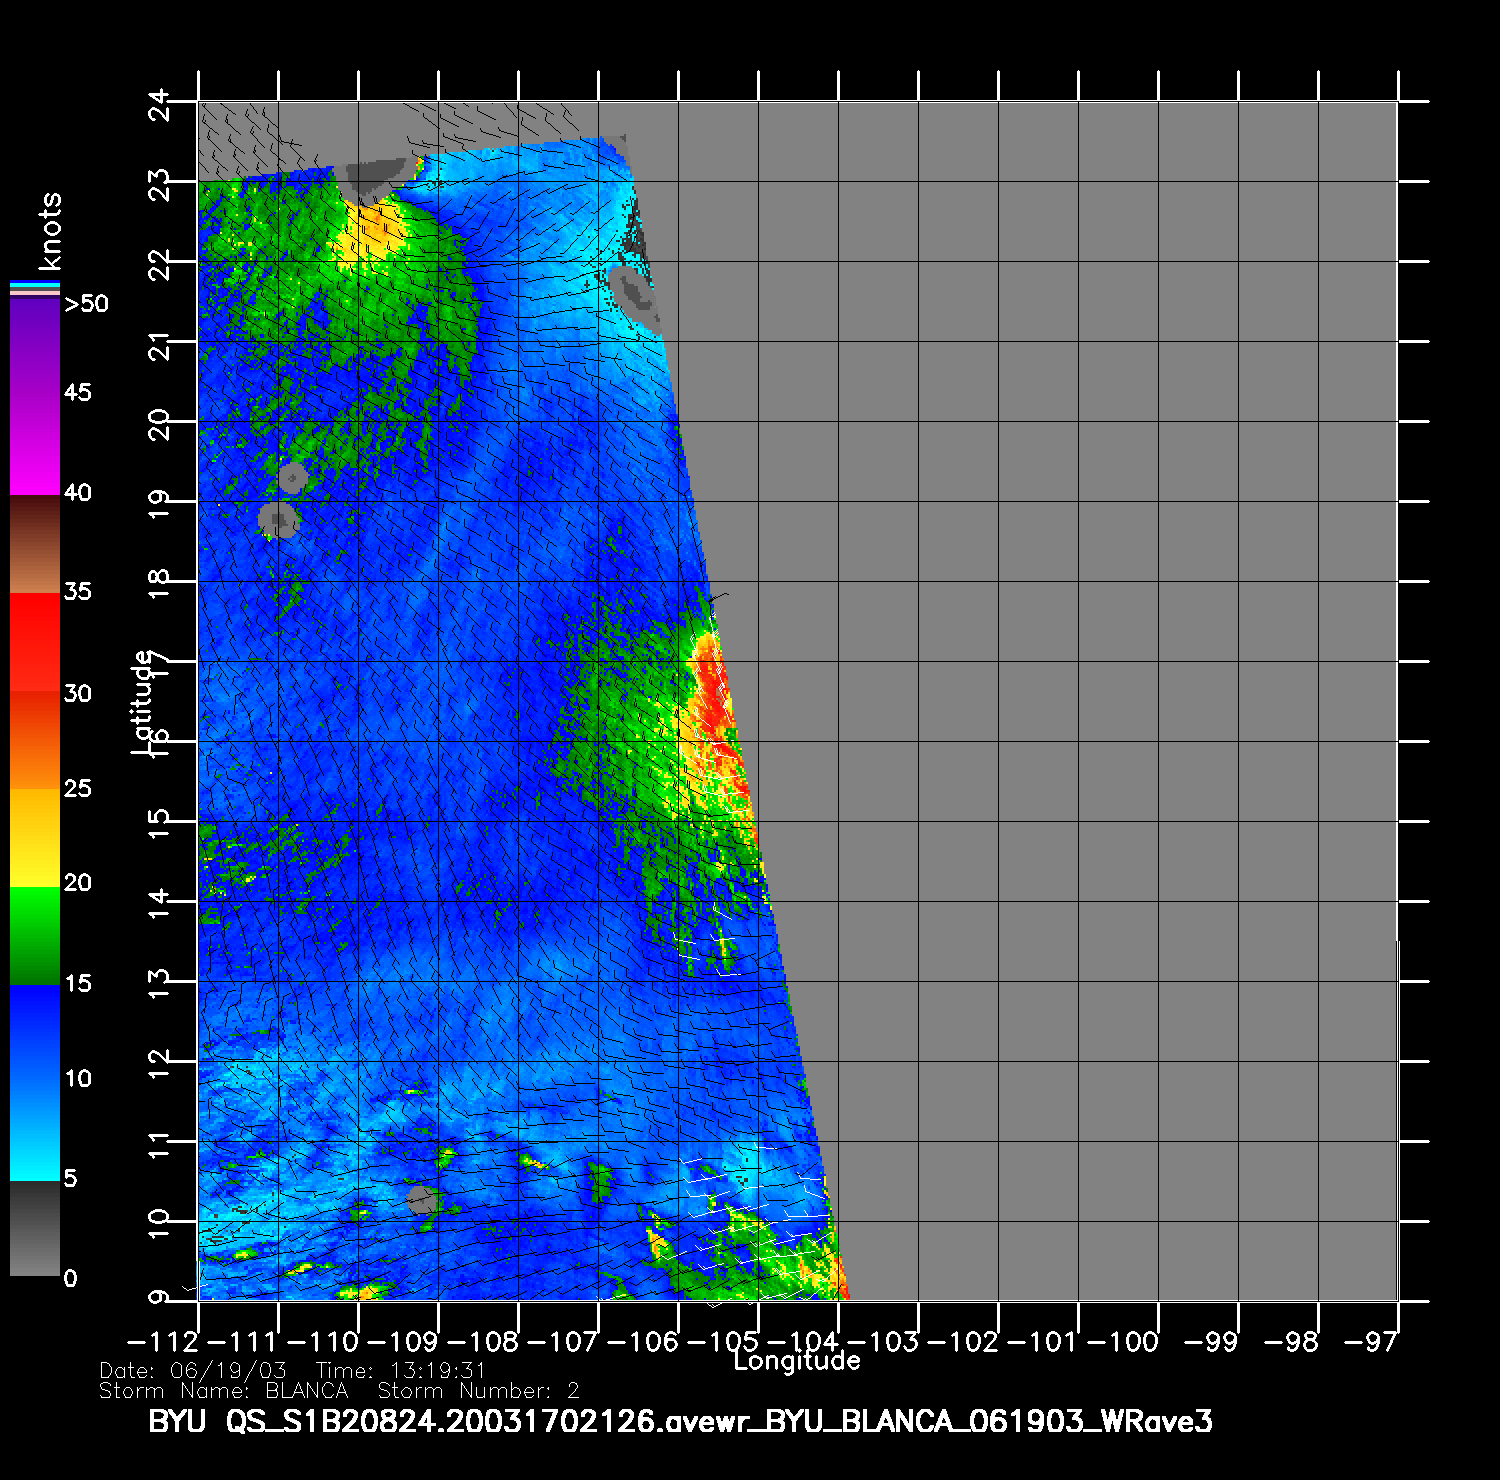Click the red 30-35 knots legend band
This screenshot has height=1480, width=1500.
[34, 642]
